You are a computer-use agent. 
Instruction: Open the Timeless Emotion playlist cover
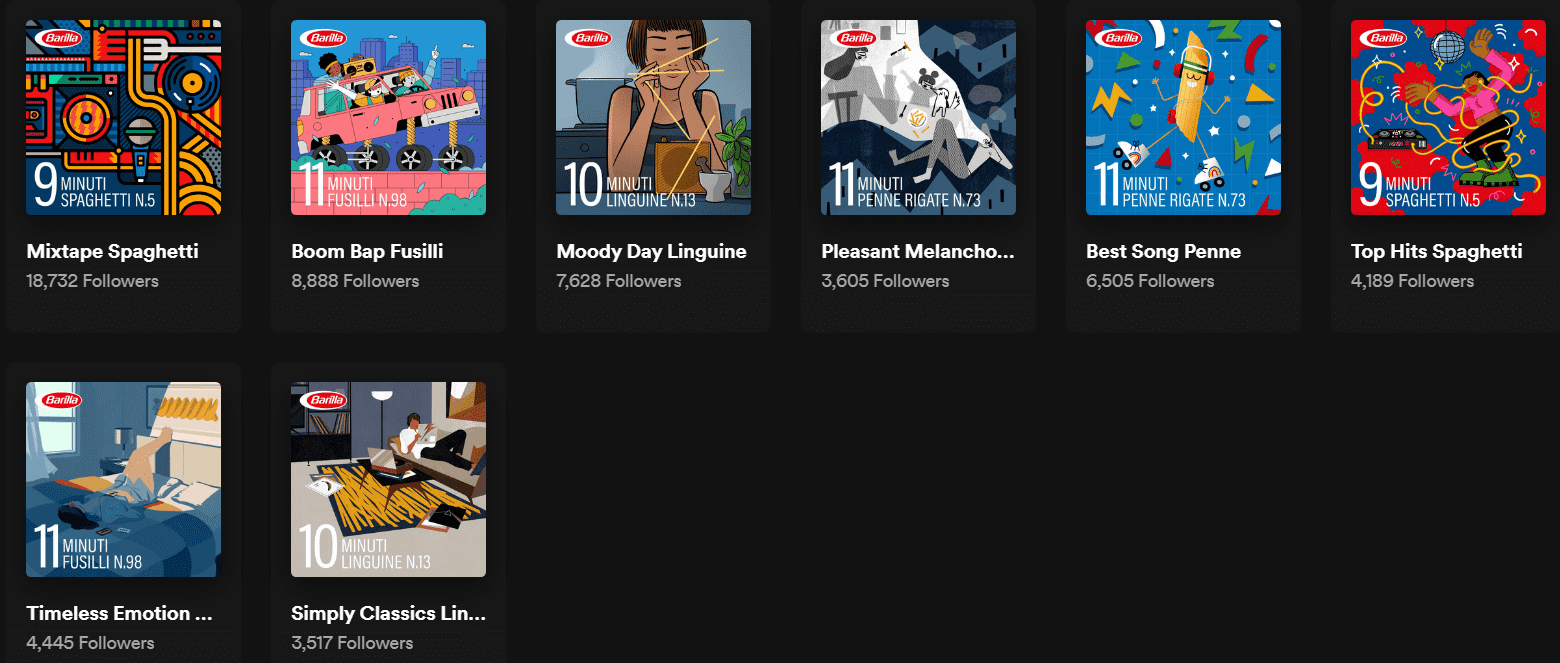122,479
